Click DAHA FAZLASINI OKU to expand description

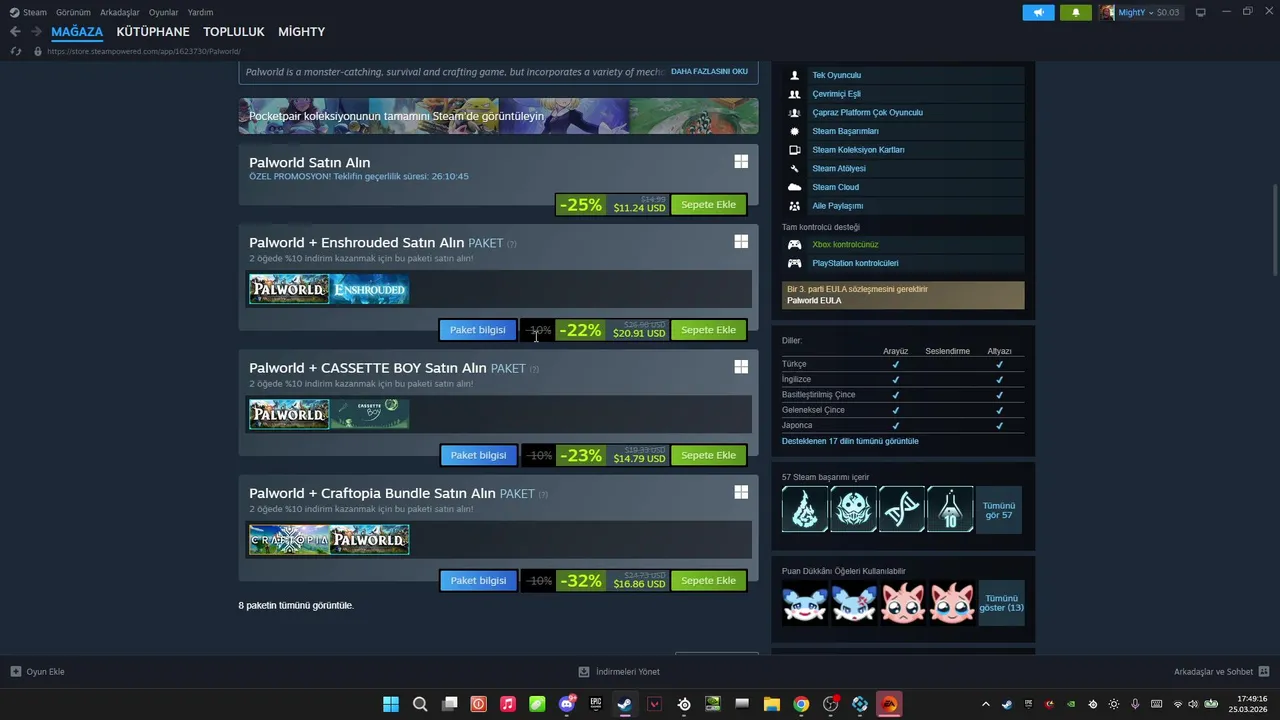709,72
